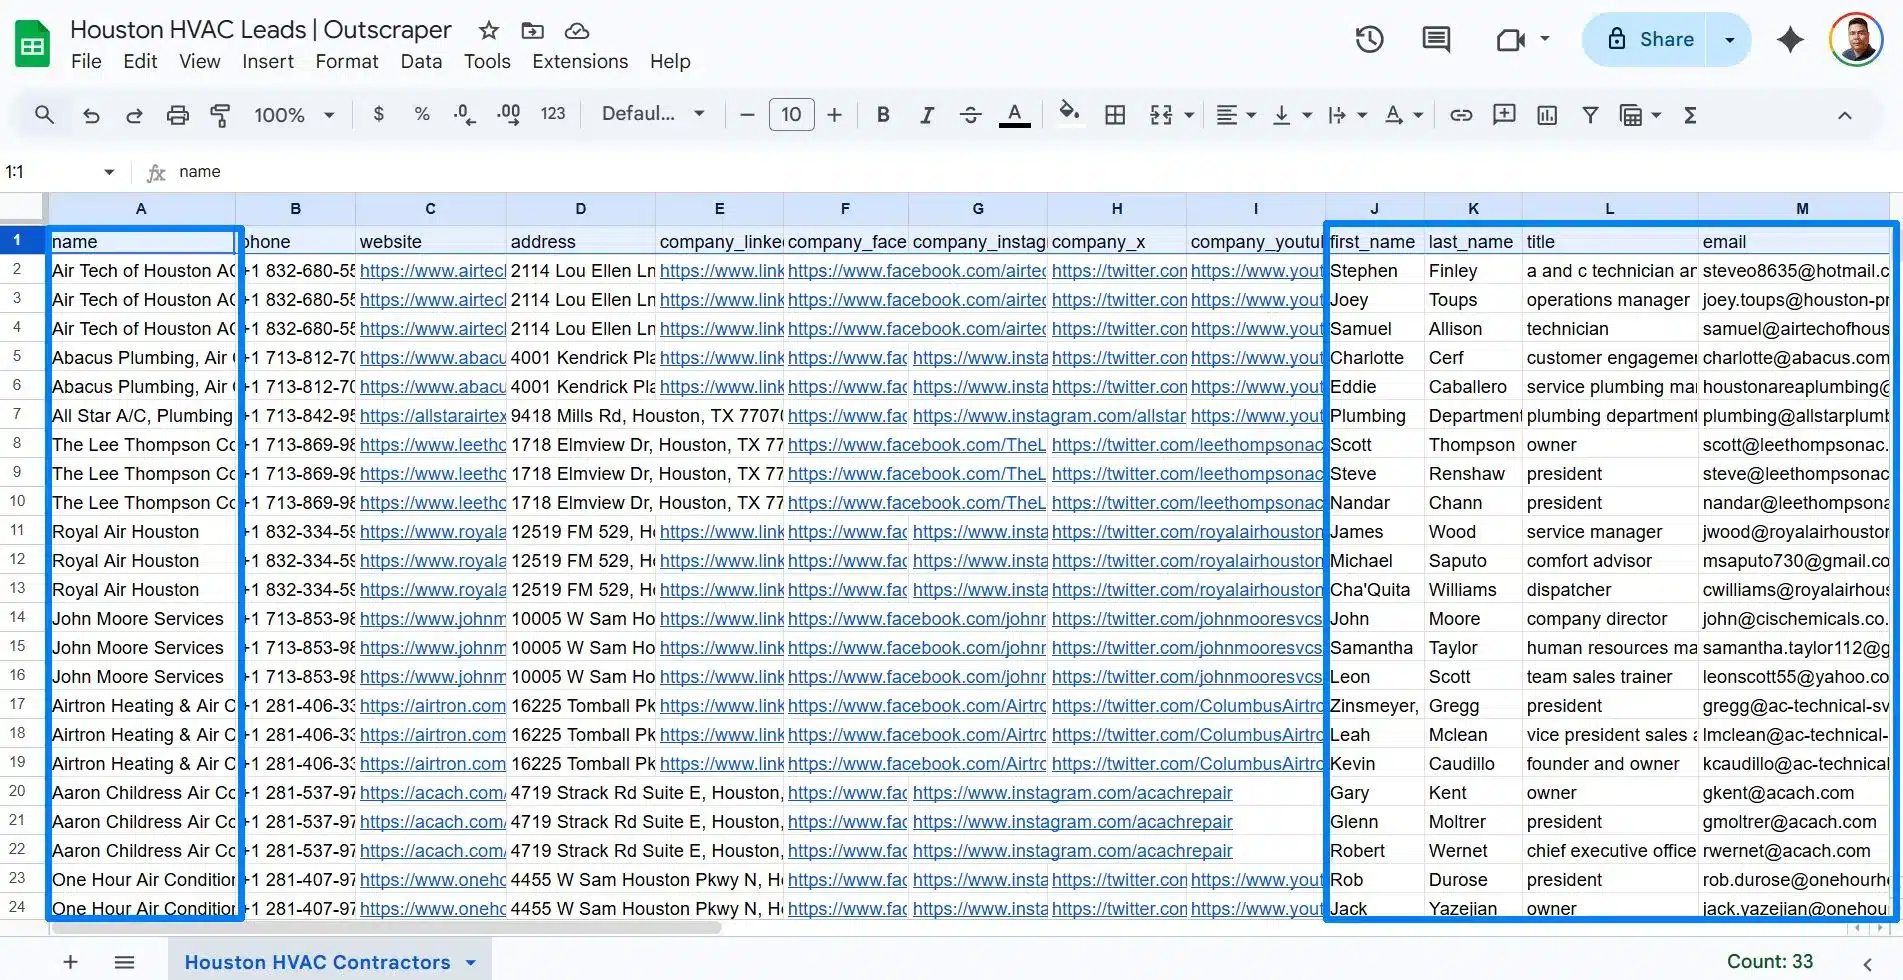Click the Paint format roller icon

[220, 115]
